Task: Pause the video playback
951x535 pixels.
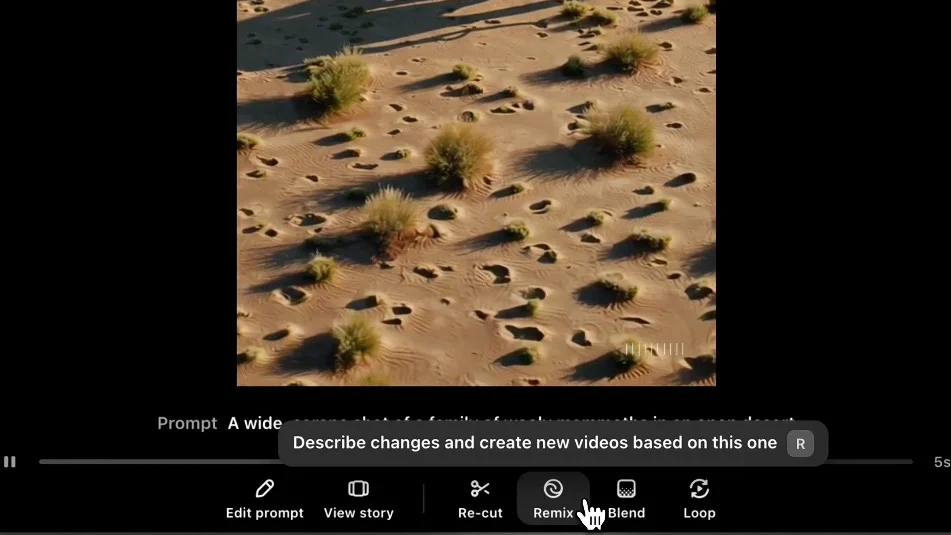Action: (x=10, y=462)
